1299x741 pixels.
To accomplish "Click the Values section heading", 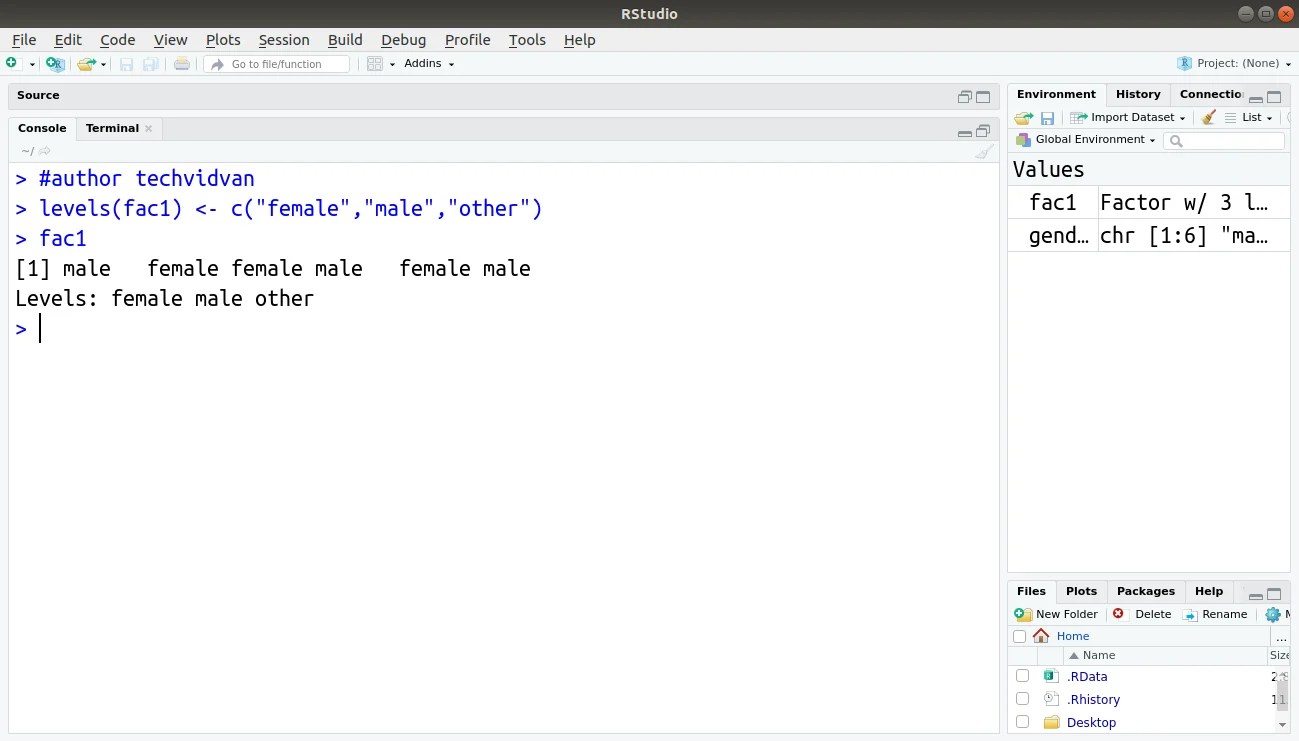I will point(1048,170).
